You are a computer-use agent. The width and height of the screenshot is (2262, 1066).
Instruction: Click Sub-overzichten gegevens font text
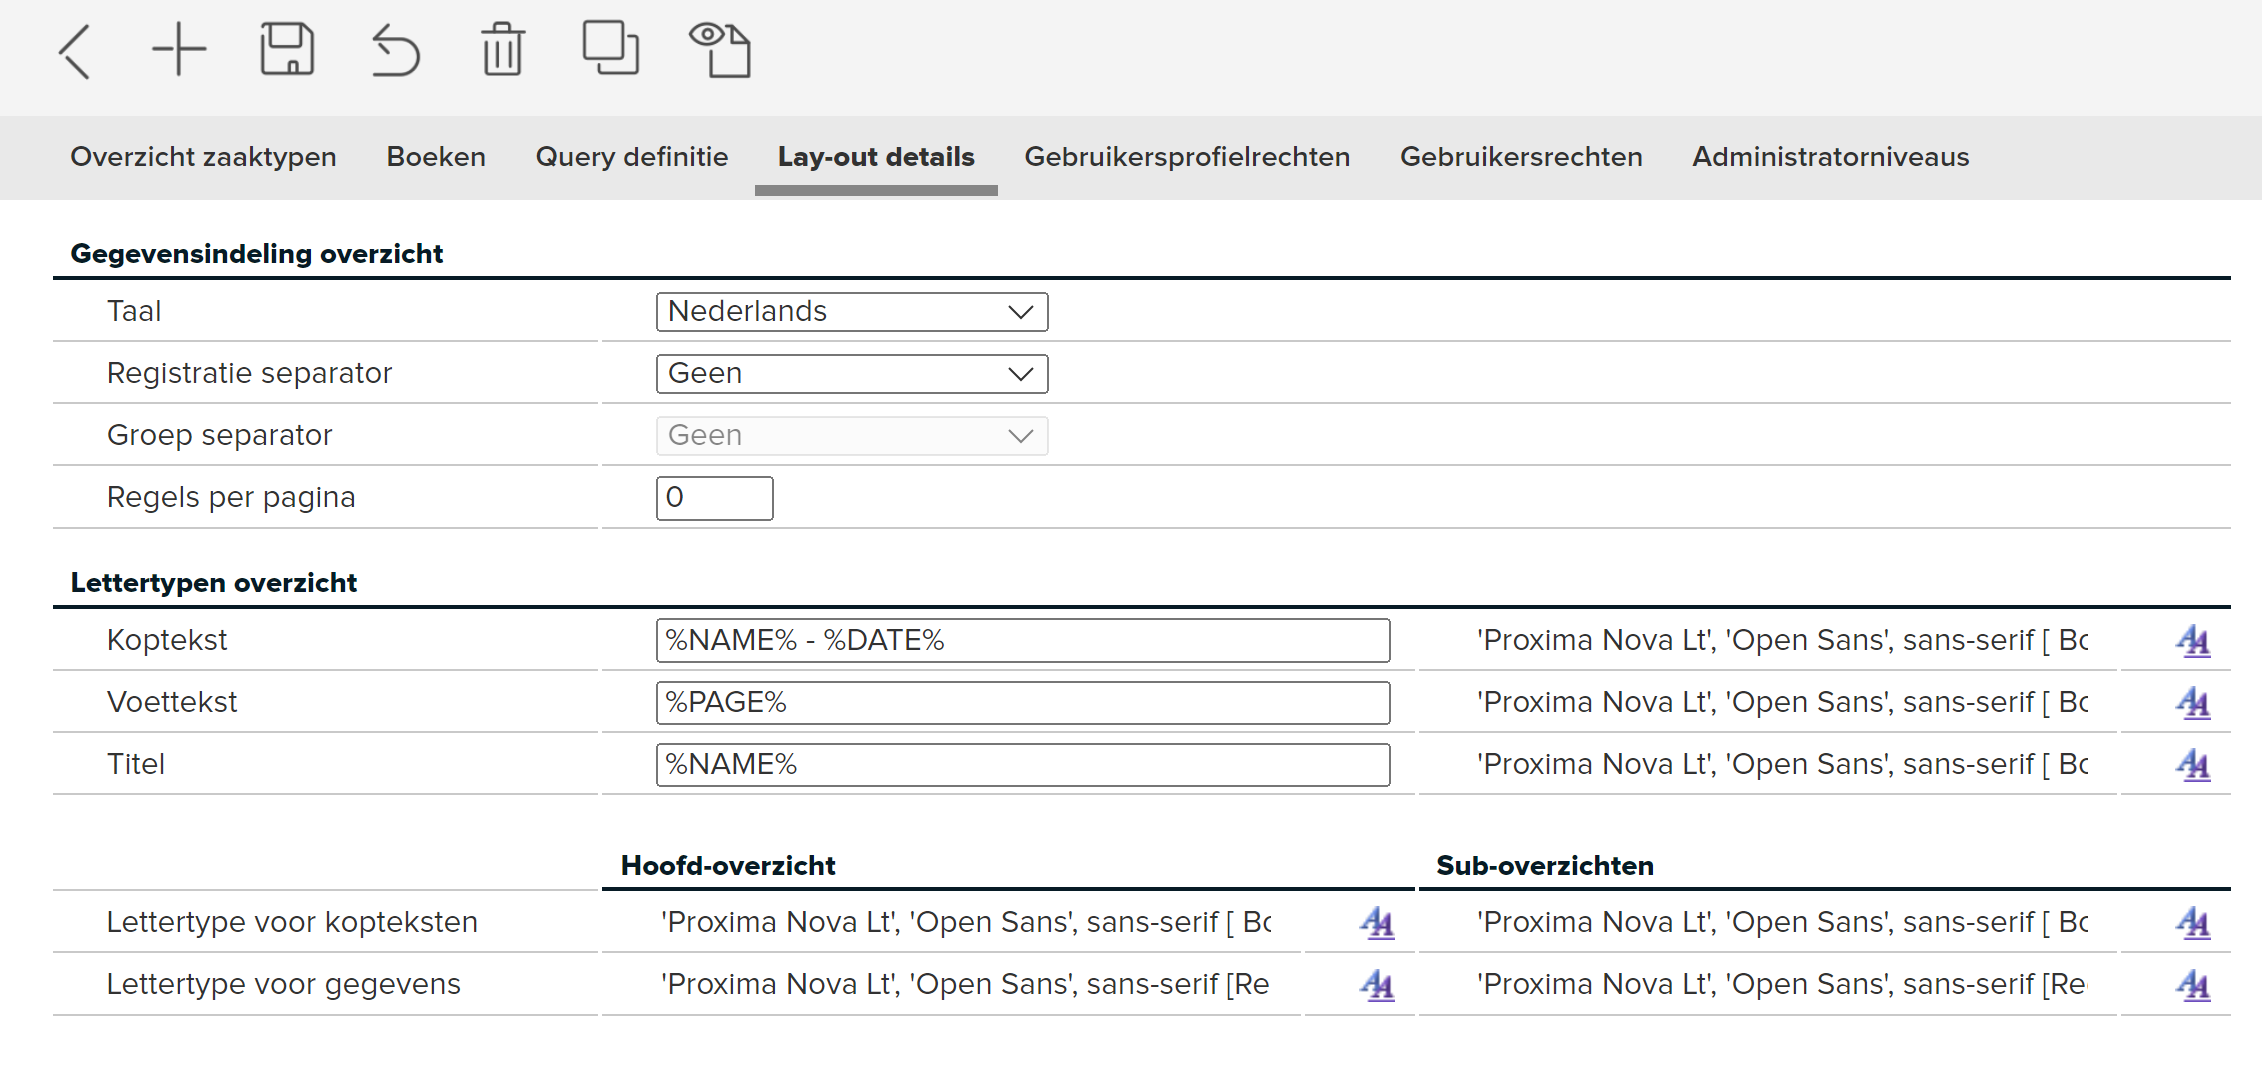tap(1781, 985)
